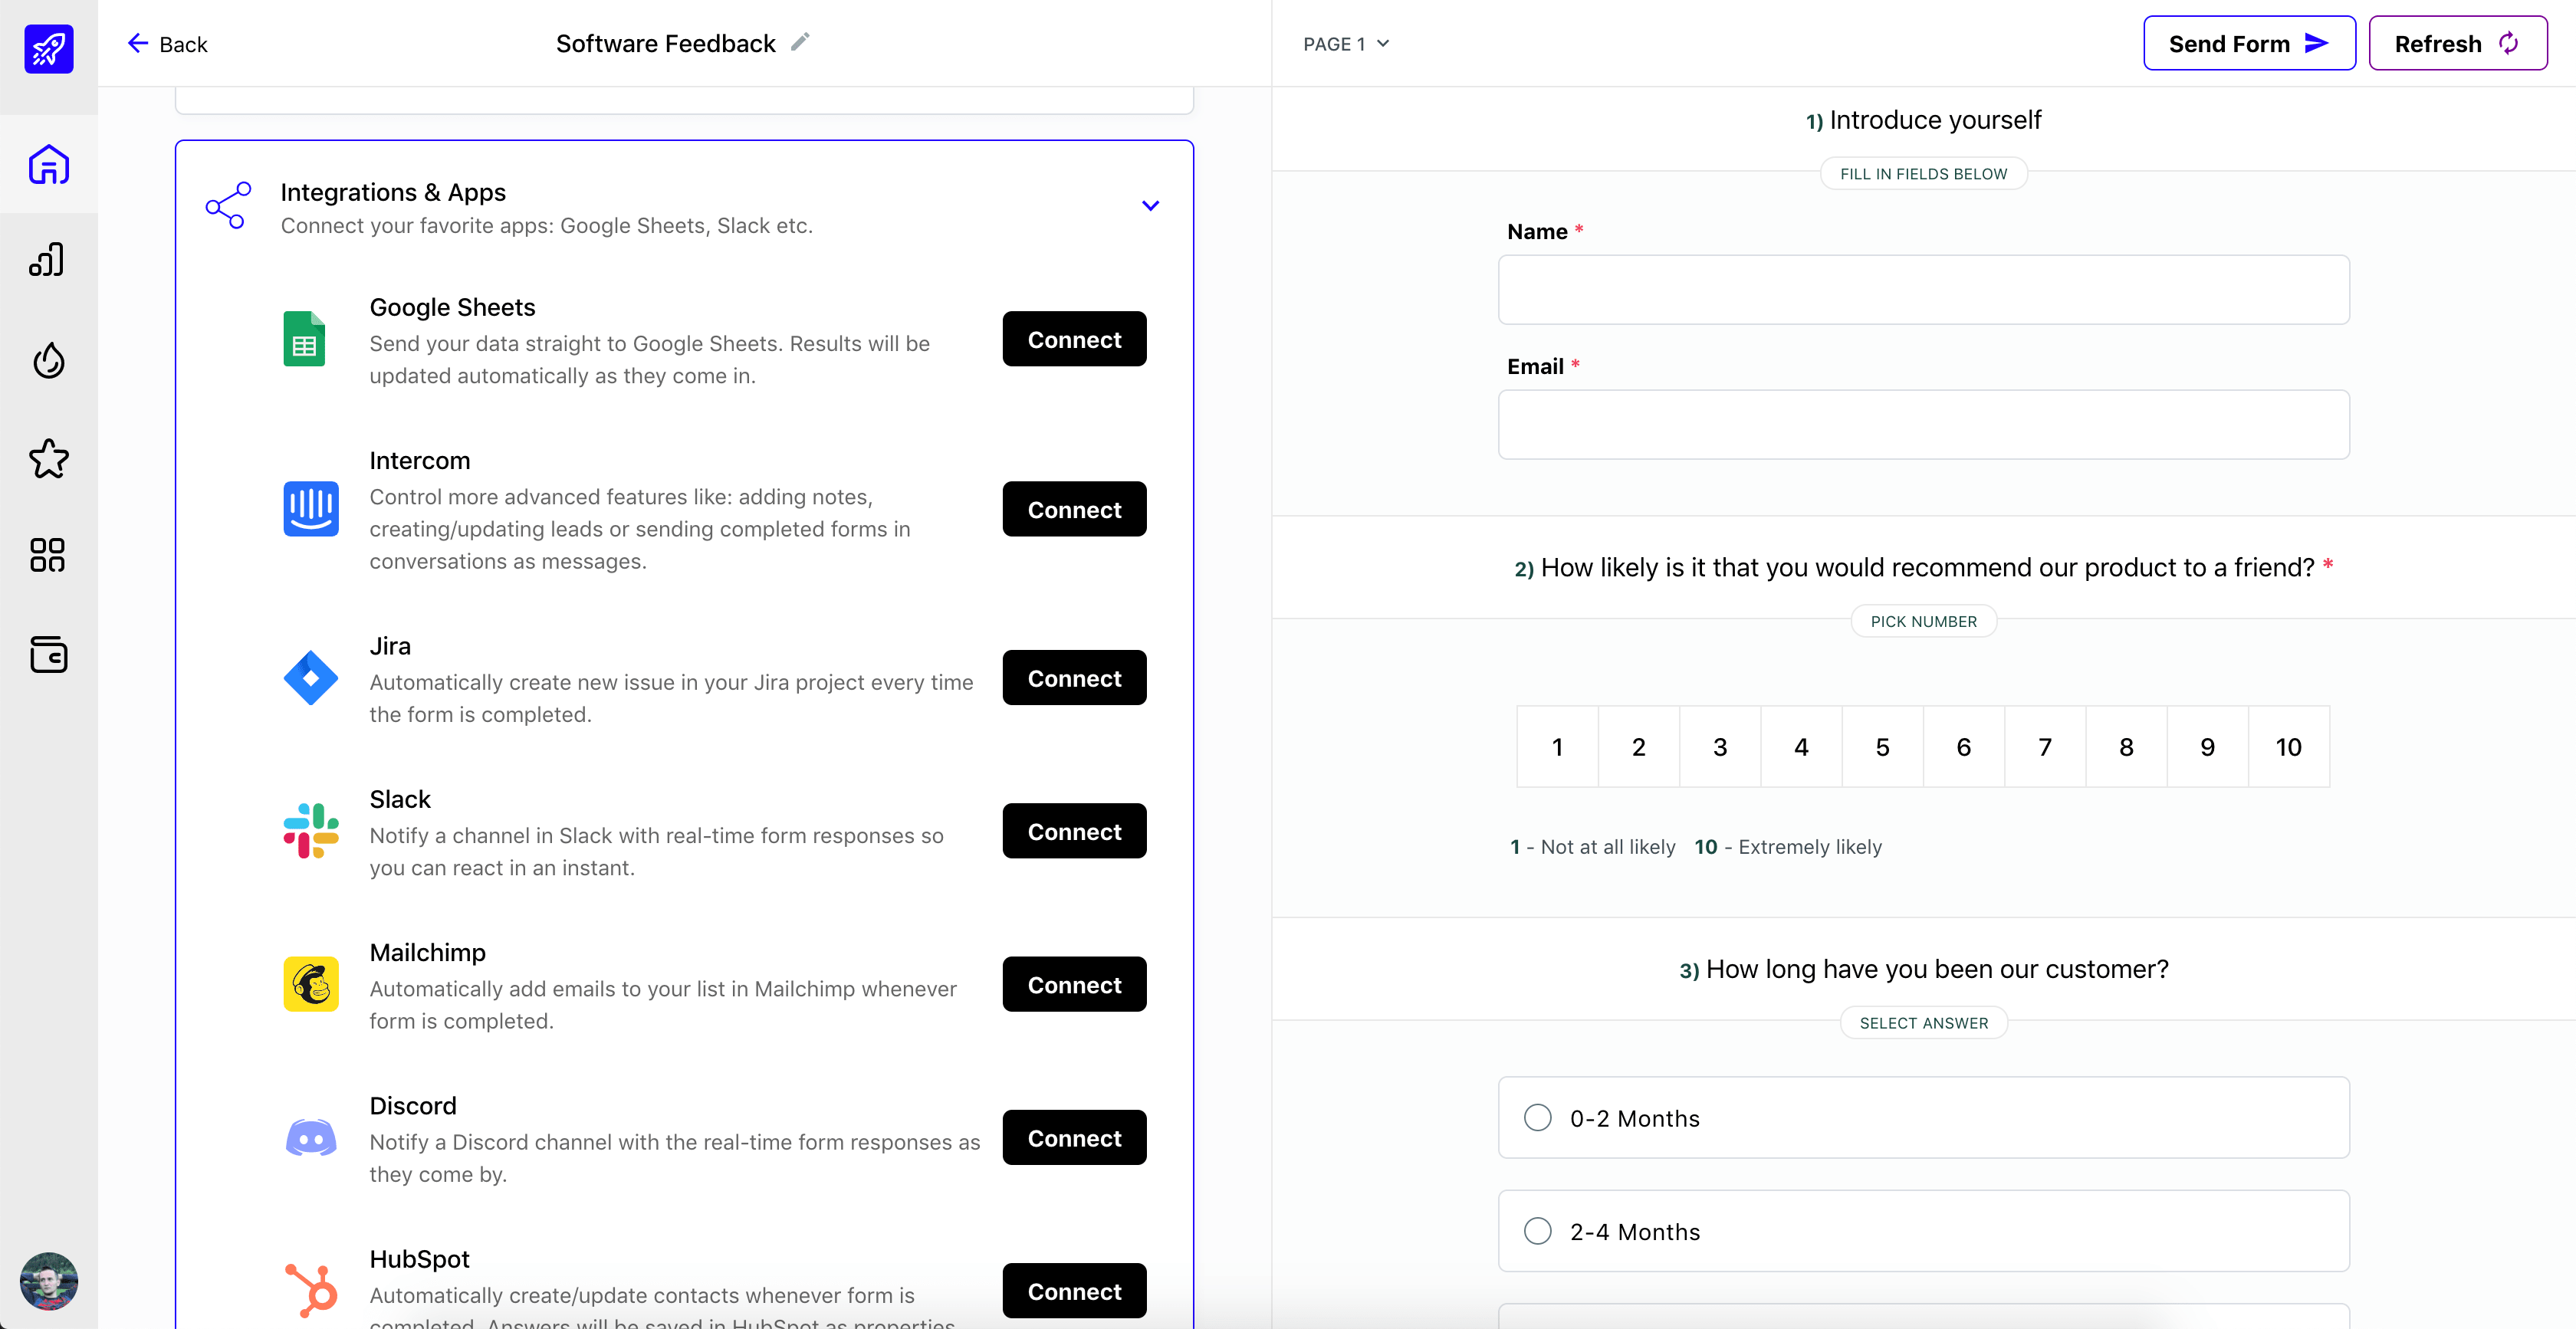Click the Slack integration icon

pyautogui.click(x=310, y=831)
